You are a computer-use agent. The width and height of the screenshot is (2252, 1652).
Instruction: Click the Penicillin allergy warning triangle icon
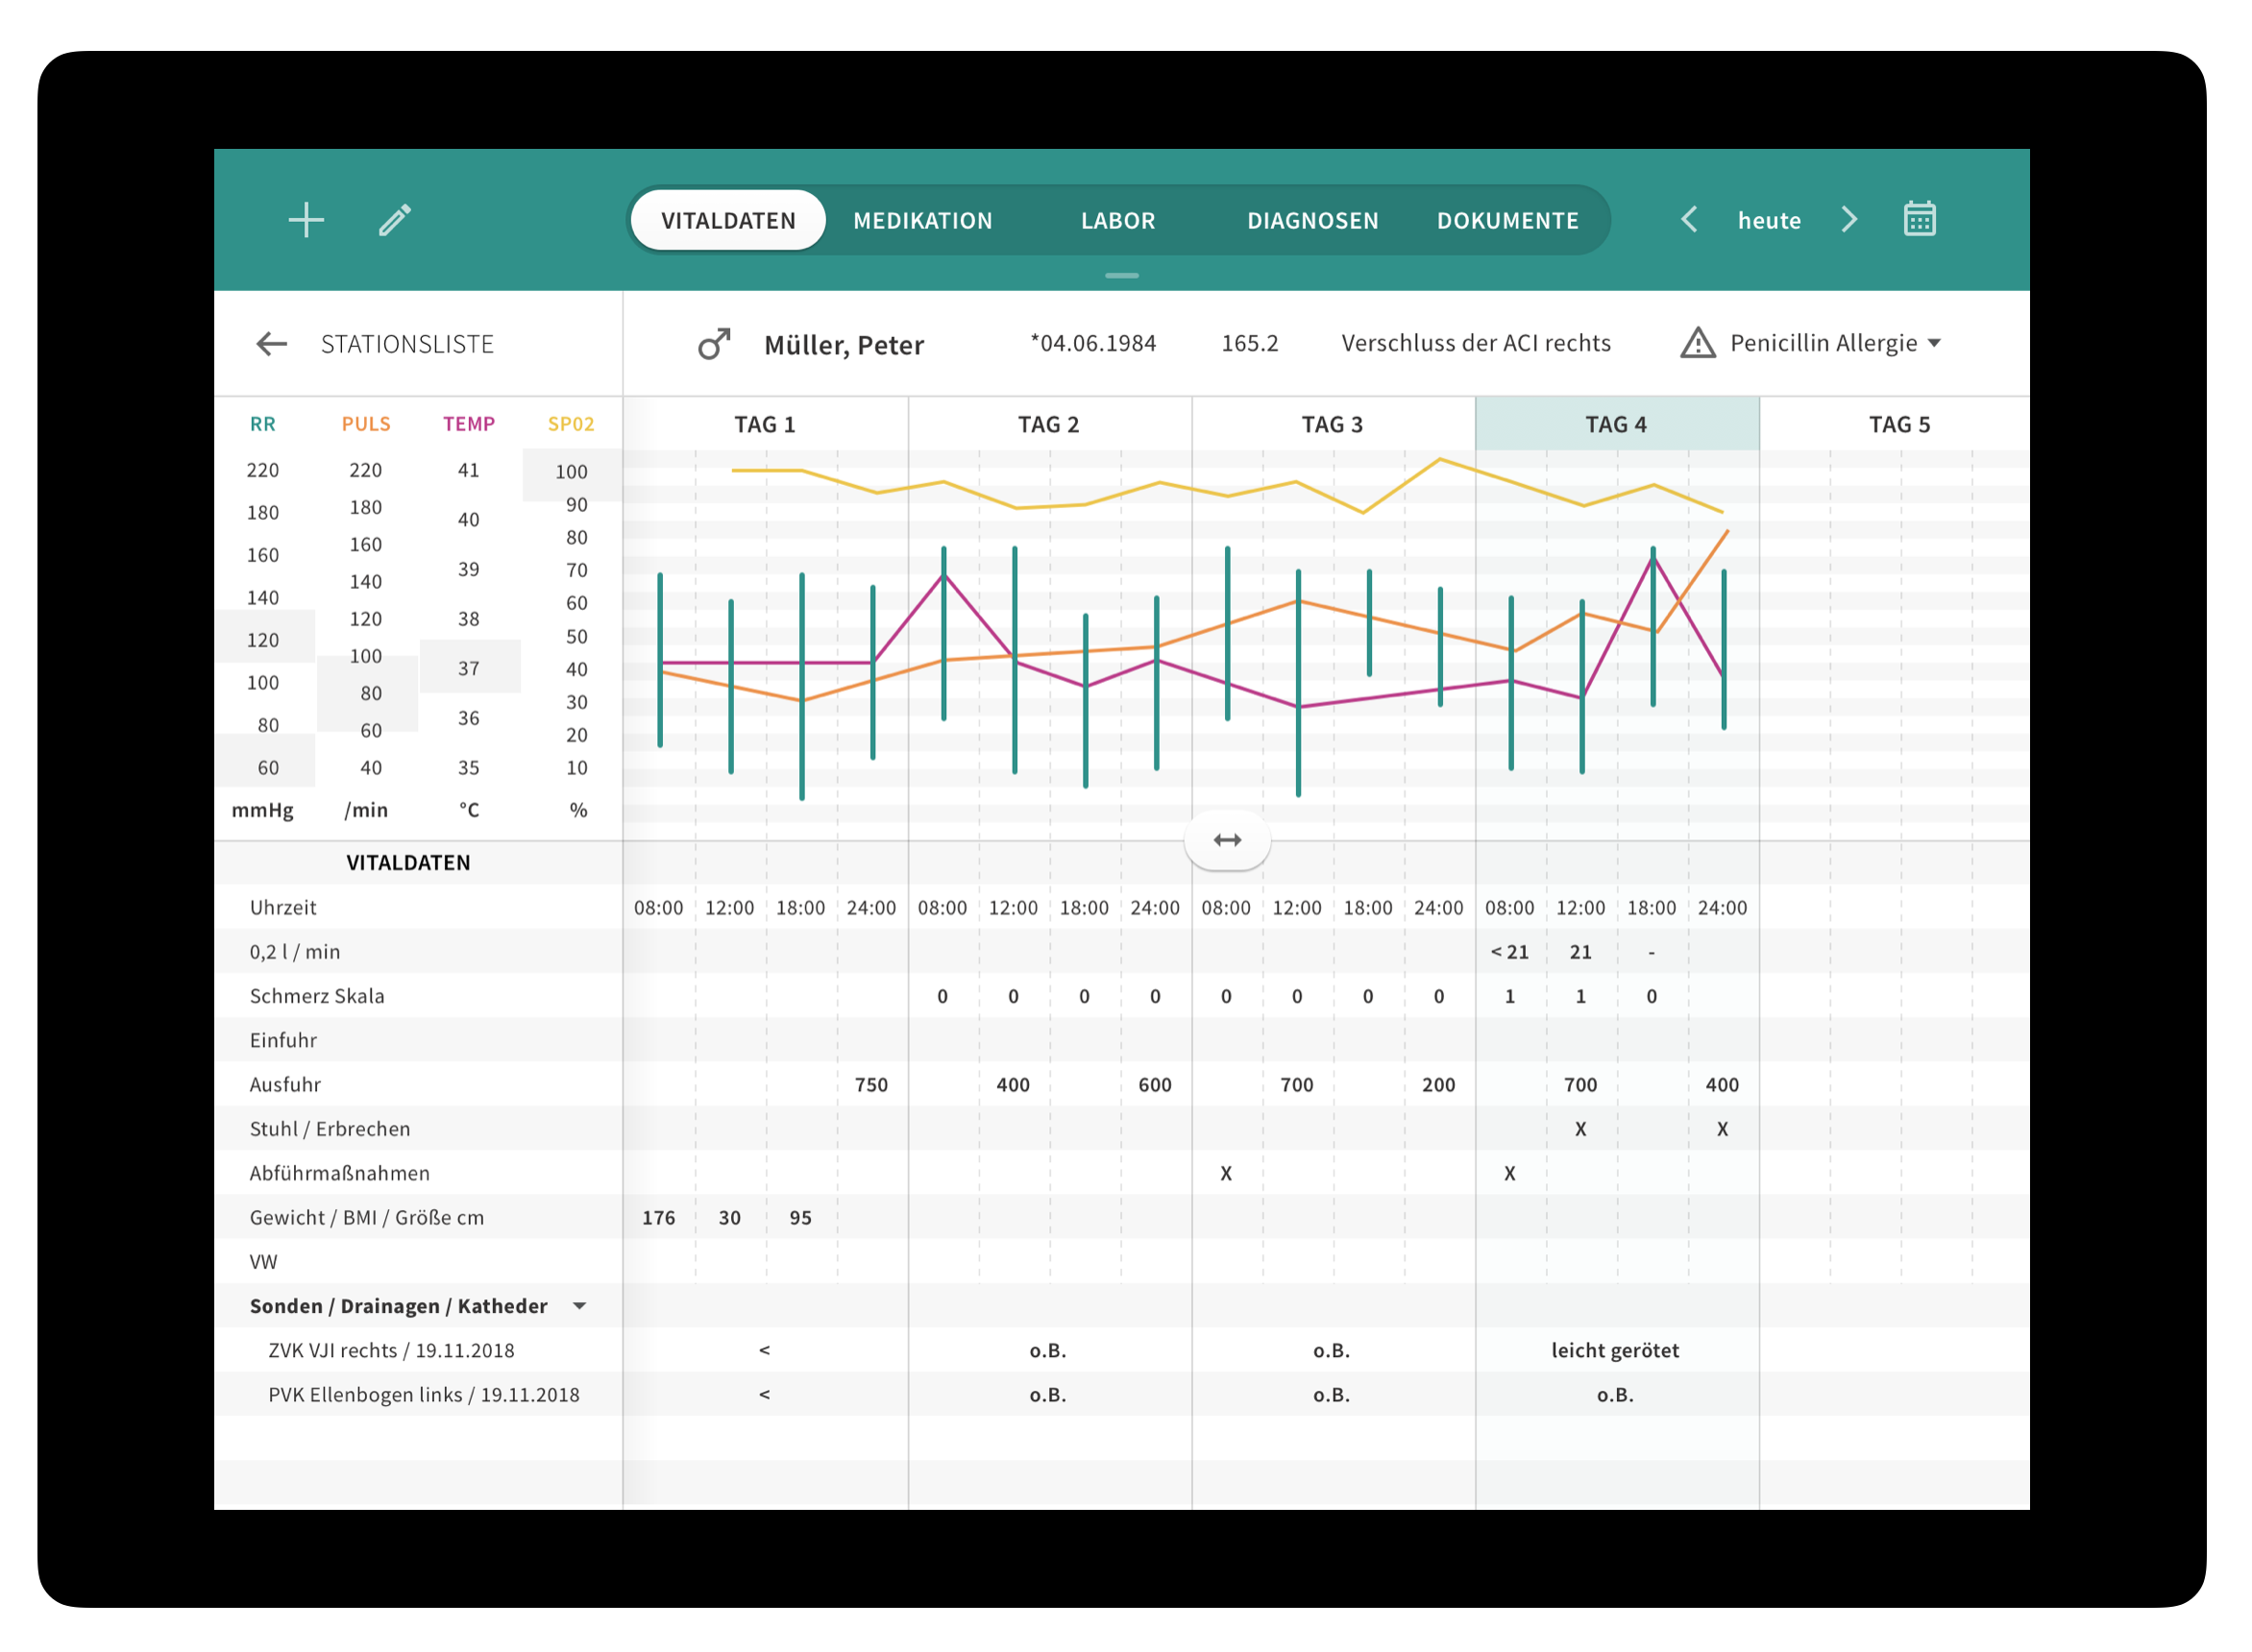click(x=1697, y=343)
